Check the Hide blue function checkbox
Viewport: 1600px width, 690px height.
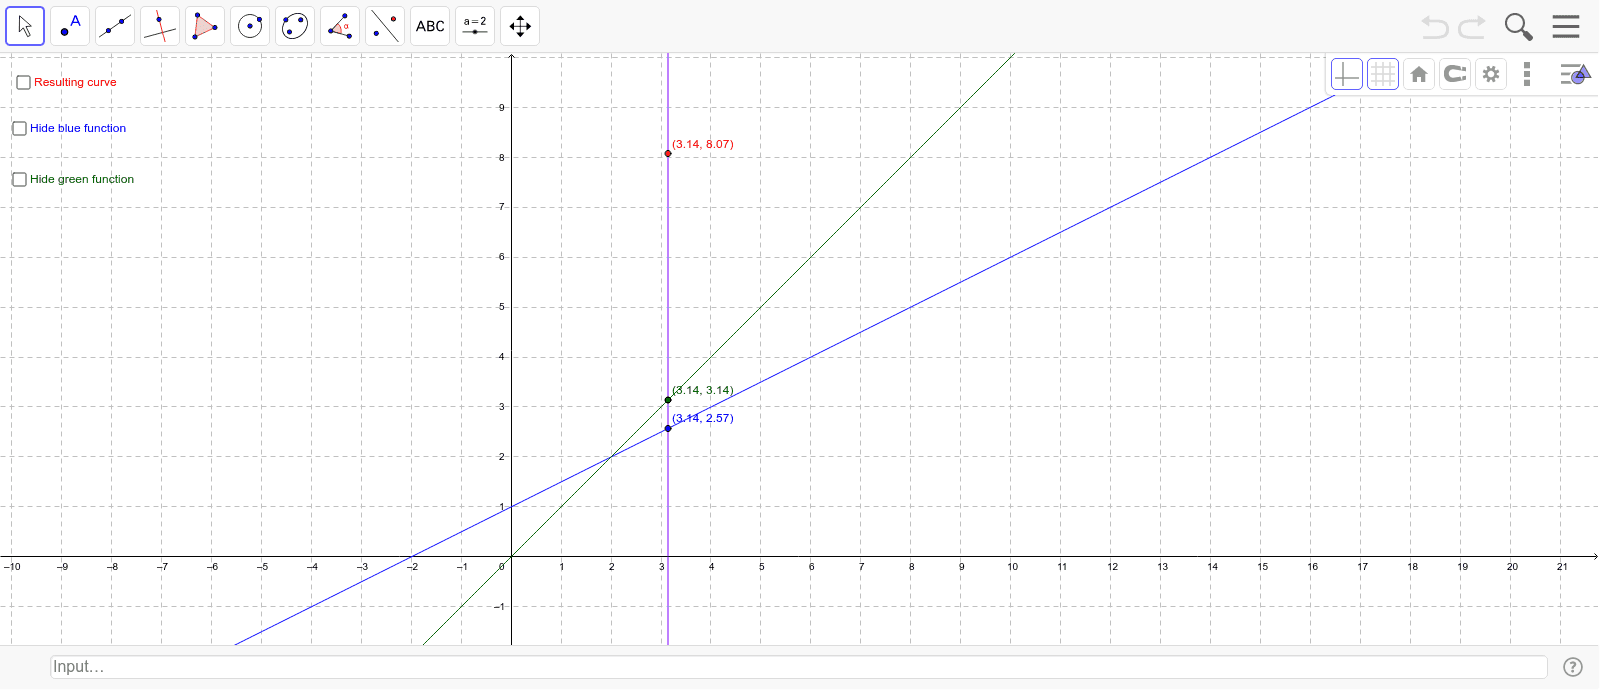click(x=19, y=128)
